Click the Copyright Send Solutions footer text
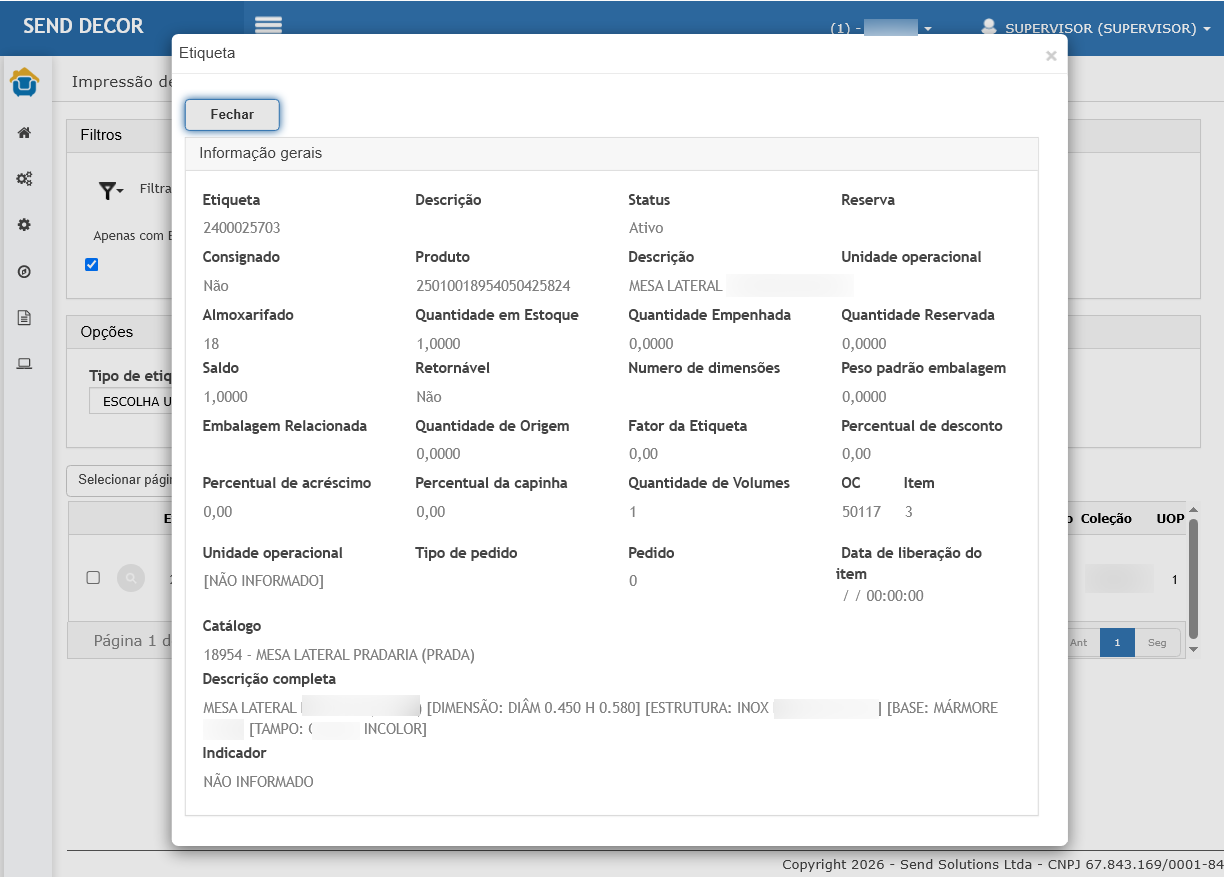Image resolution: width=1224 pixels, height=877 pixels. (1003, 864)
